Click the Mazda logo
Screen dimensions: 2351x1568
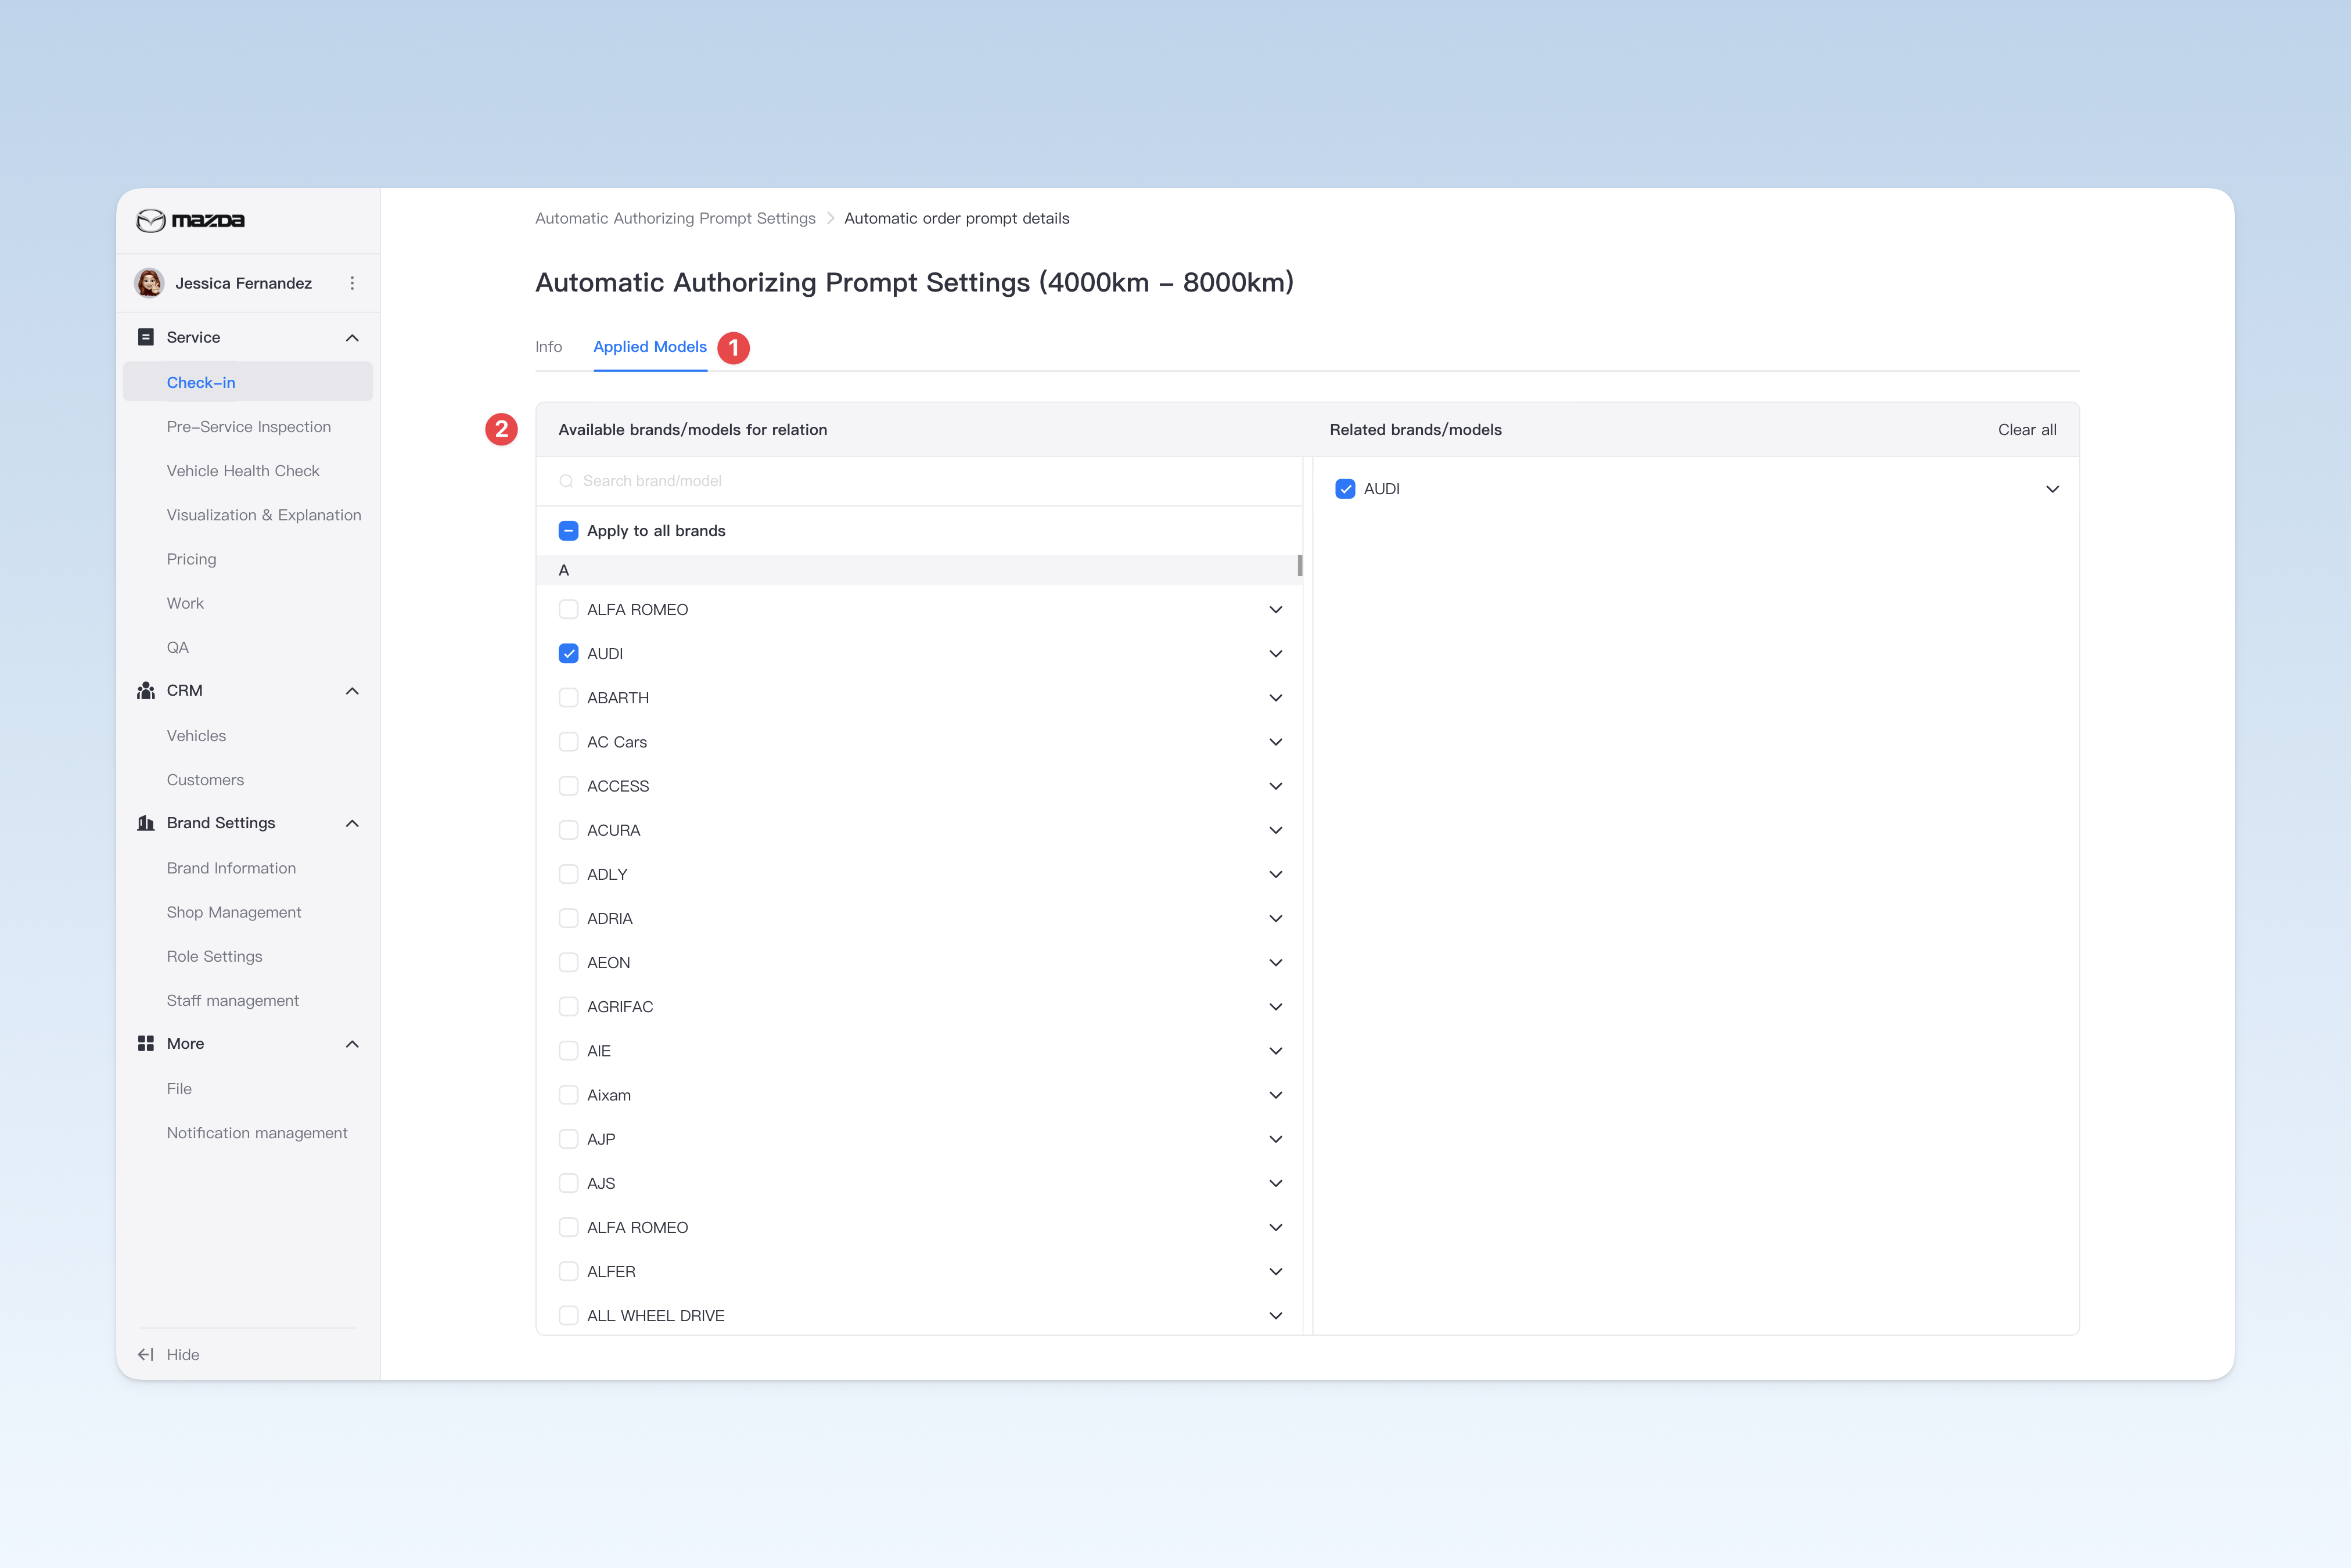click(190, 220)
